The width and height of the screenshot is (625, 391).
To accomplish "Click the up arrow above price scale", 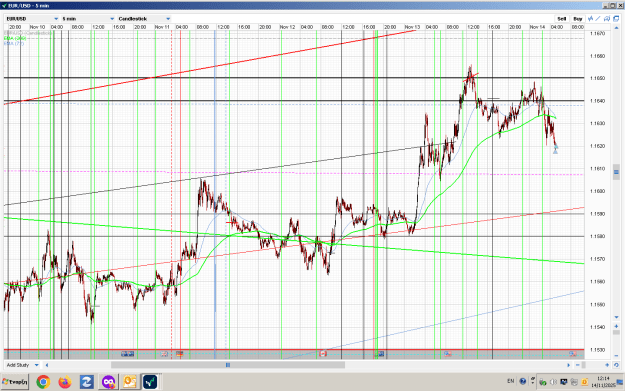I will coord(616,28).
